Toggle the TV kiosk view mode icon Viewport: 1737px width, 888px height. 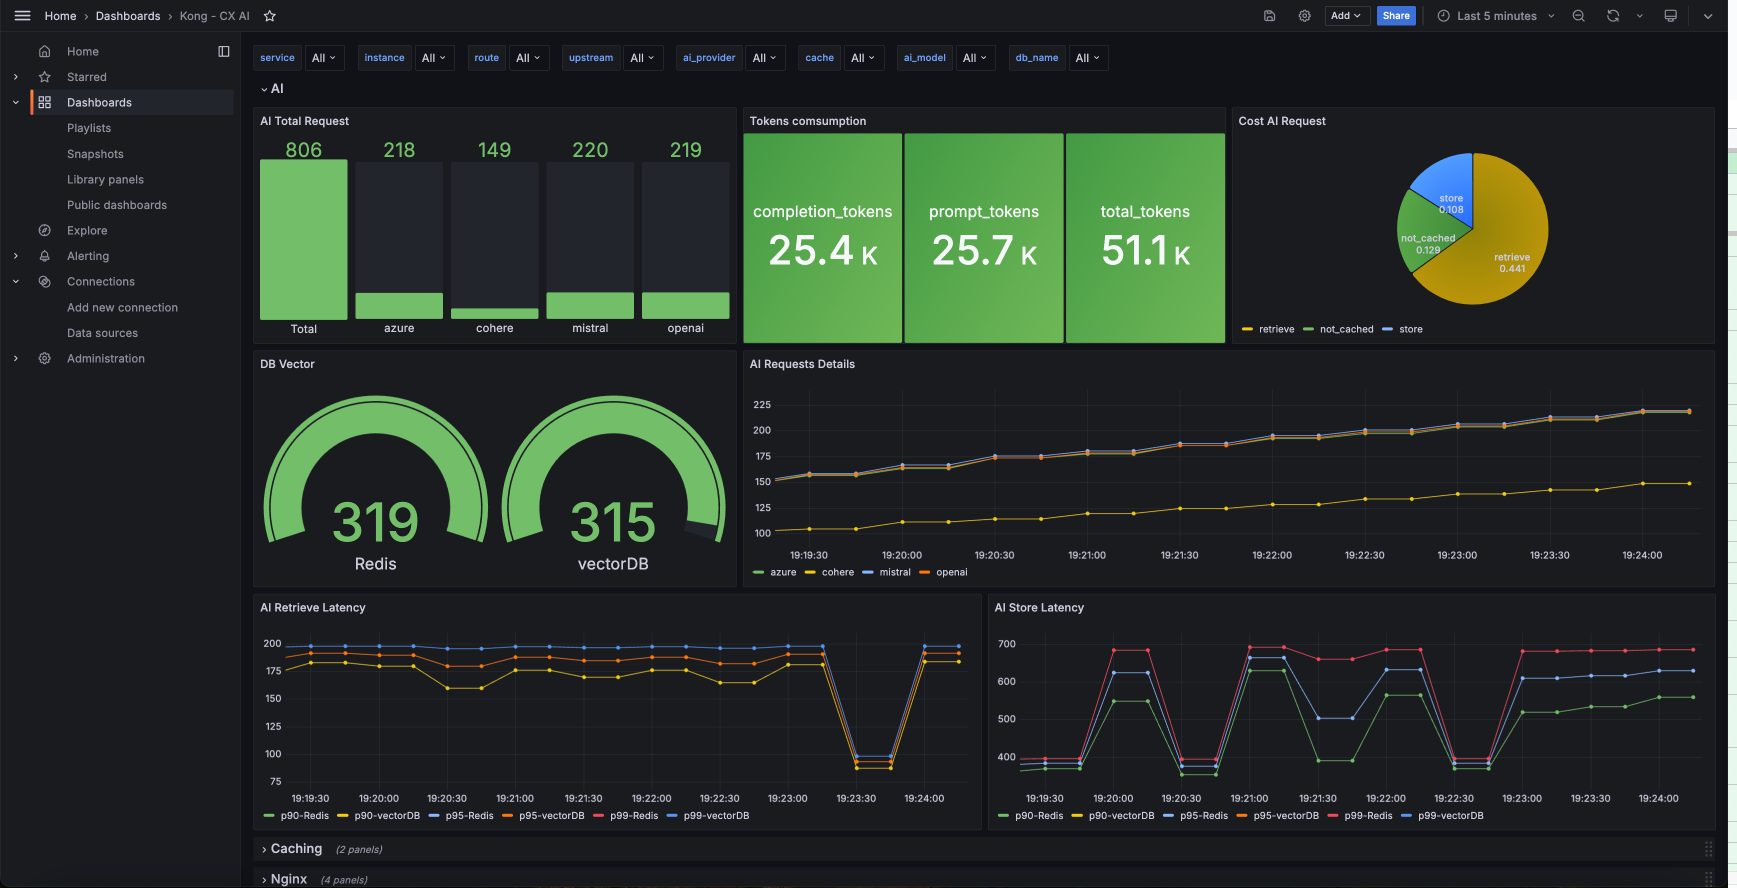click(1670, 16)
